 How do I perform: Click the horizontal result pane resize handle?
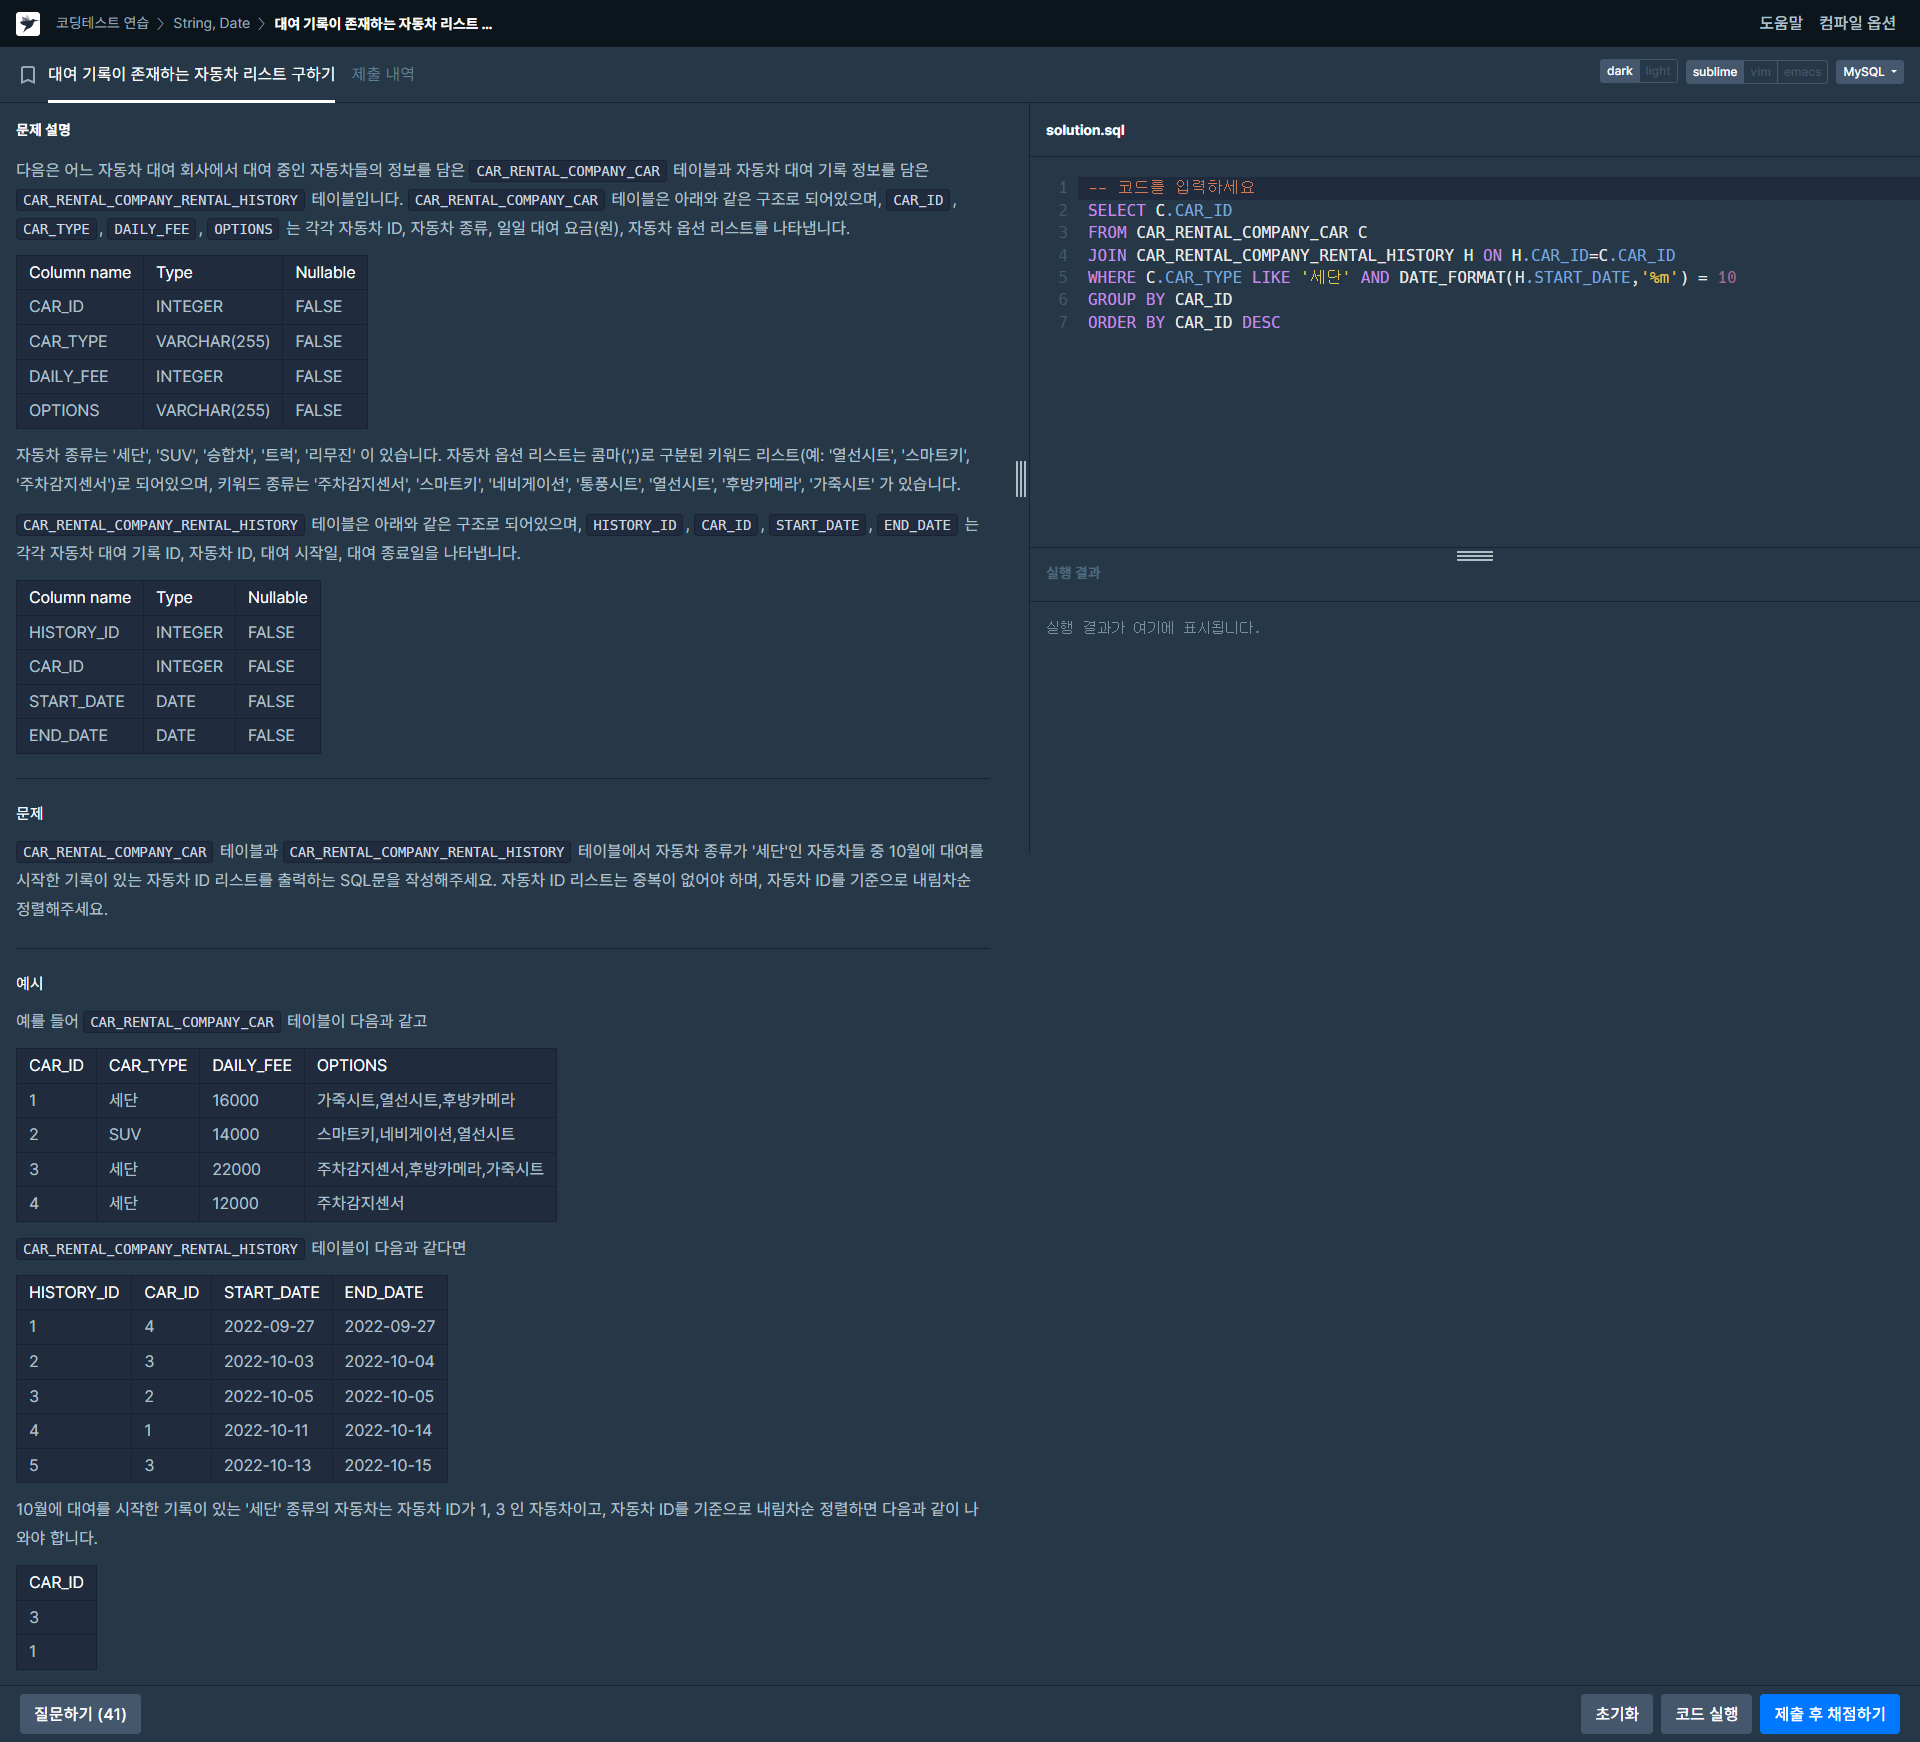point(1474,556)
